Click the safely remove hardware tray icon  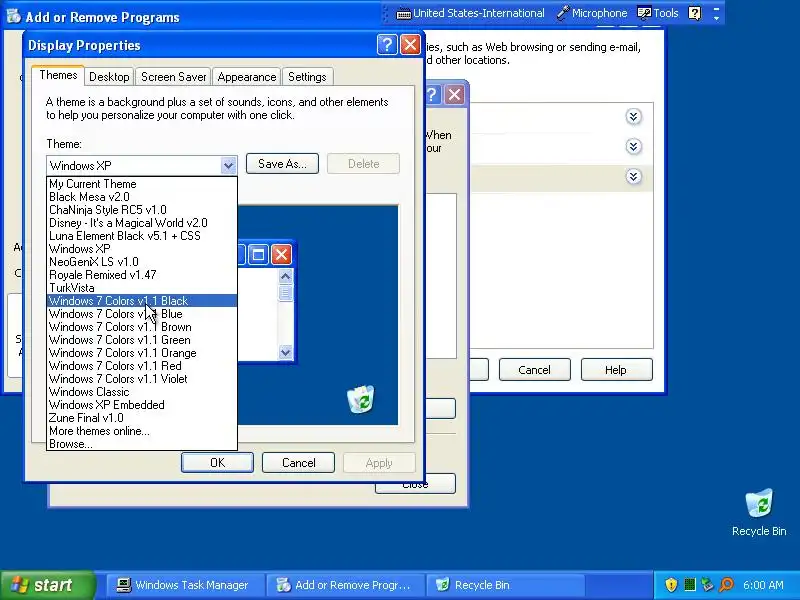(707, 585)
